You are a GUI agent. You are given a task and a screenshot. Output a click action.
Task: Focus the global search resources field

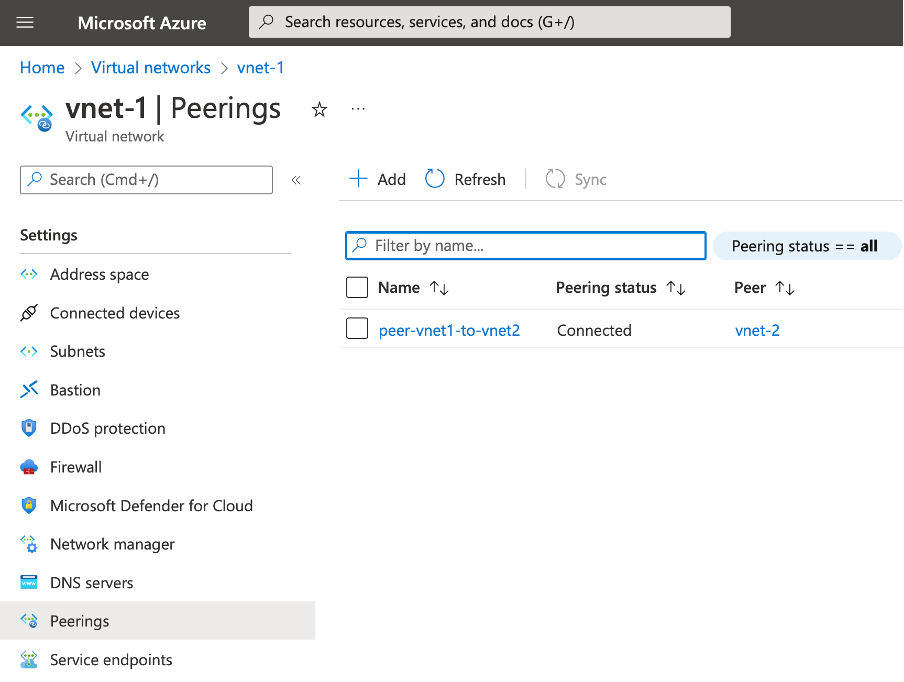click(489, 22)
